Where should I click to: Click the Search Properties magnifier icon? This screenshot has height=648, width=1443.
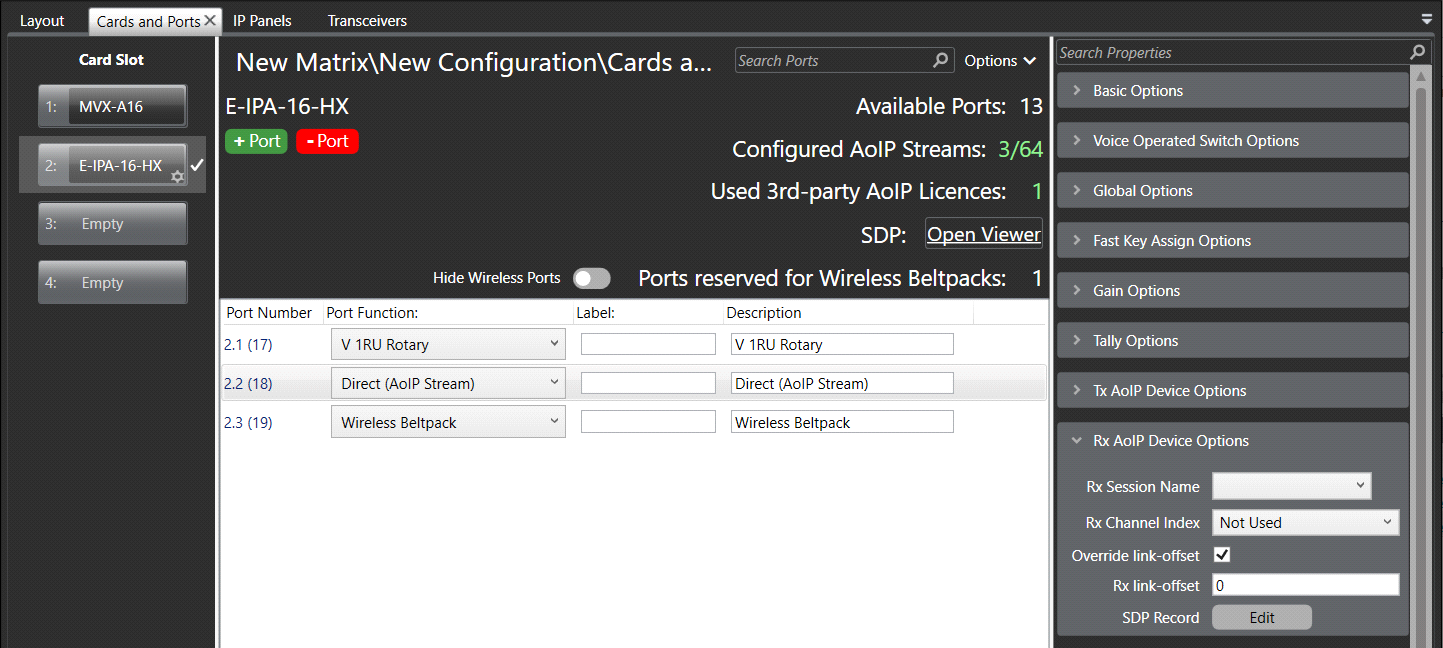tap(1417, 52)
